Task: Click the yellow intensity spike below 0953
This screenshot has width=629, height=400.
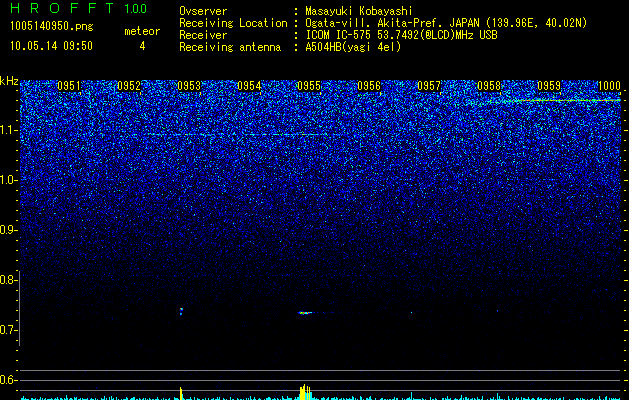Action: [x=181, y=393]
